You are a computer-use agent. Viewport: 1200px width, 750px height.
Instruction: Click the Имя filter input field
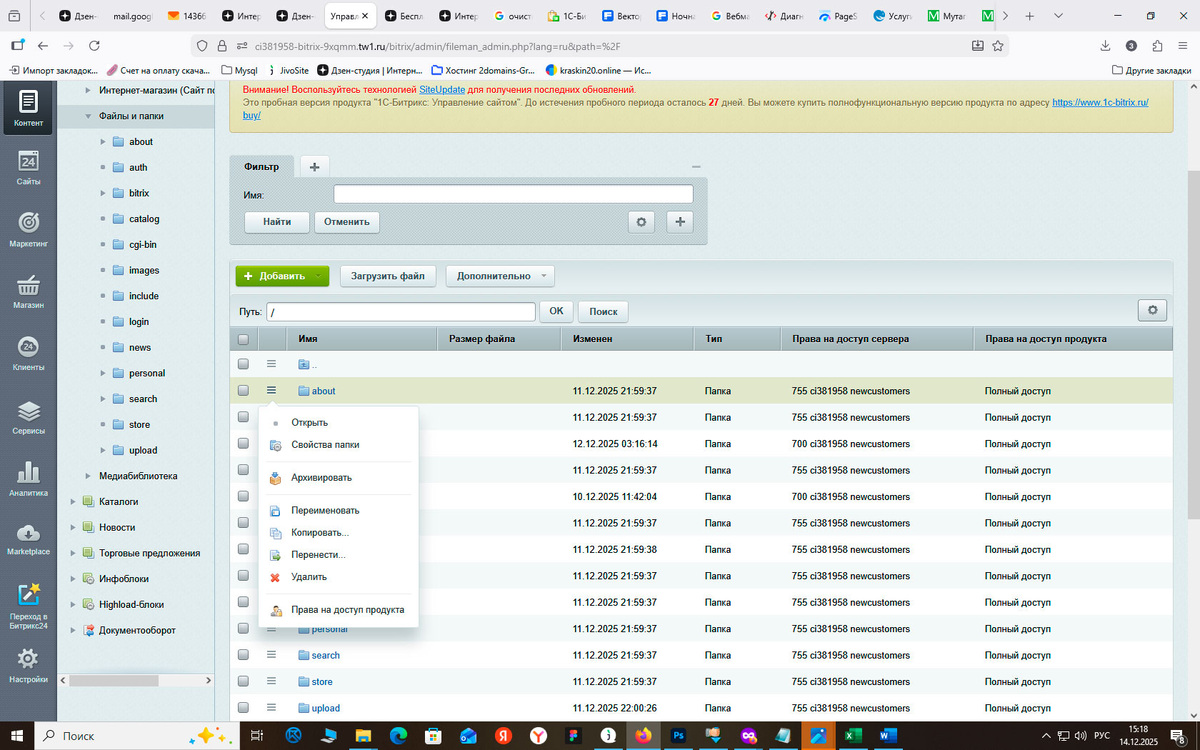(x=513, y=194)
